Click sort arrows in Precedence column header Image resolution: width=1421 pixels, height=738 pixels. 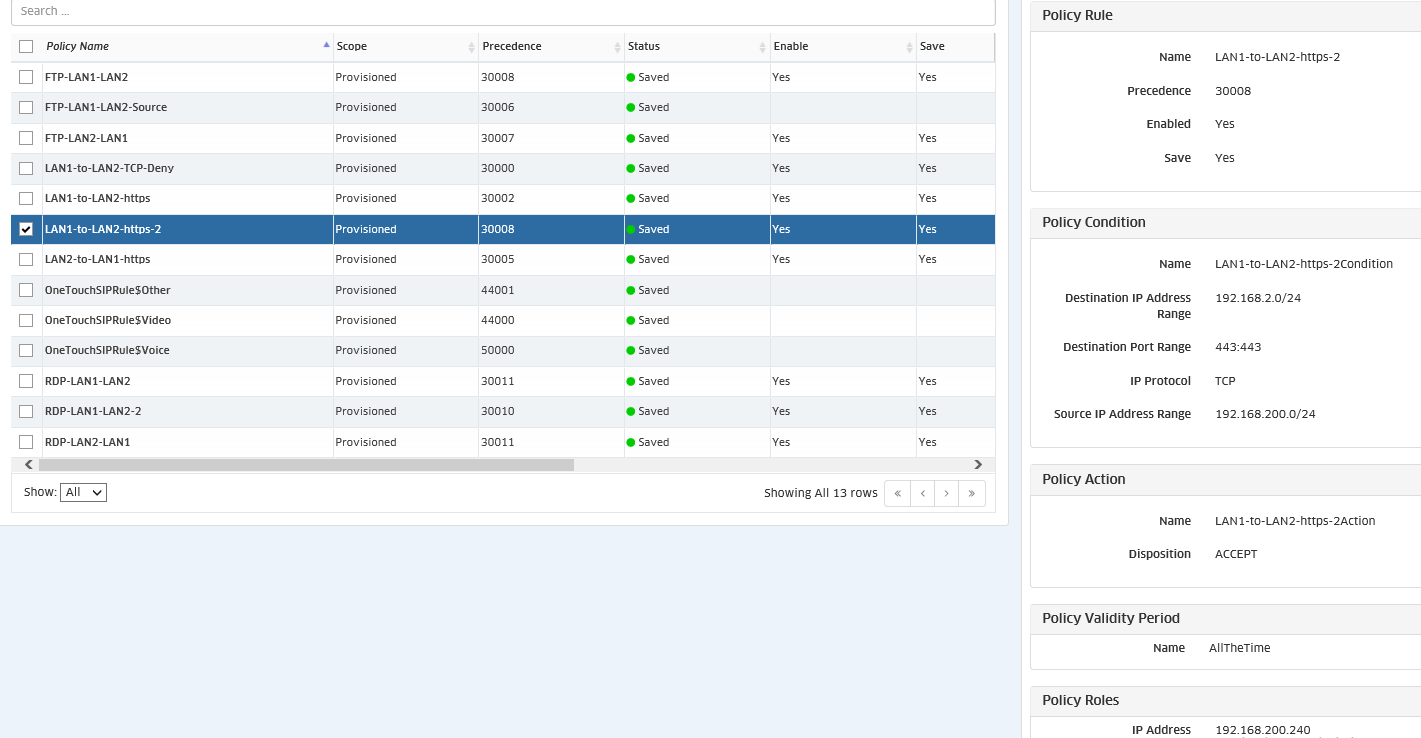pyautogui.click(x=617, y=47)
